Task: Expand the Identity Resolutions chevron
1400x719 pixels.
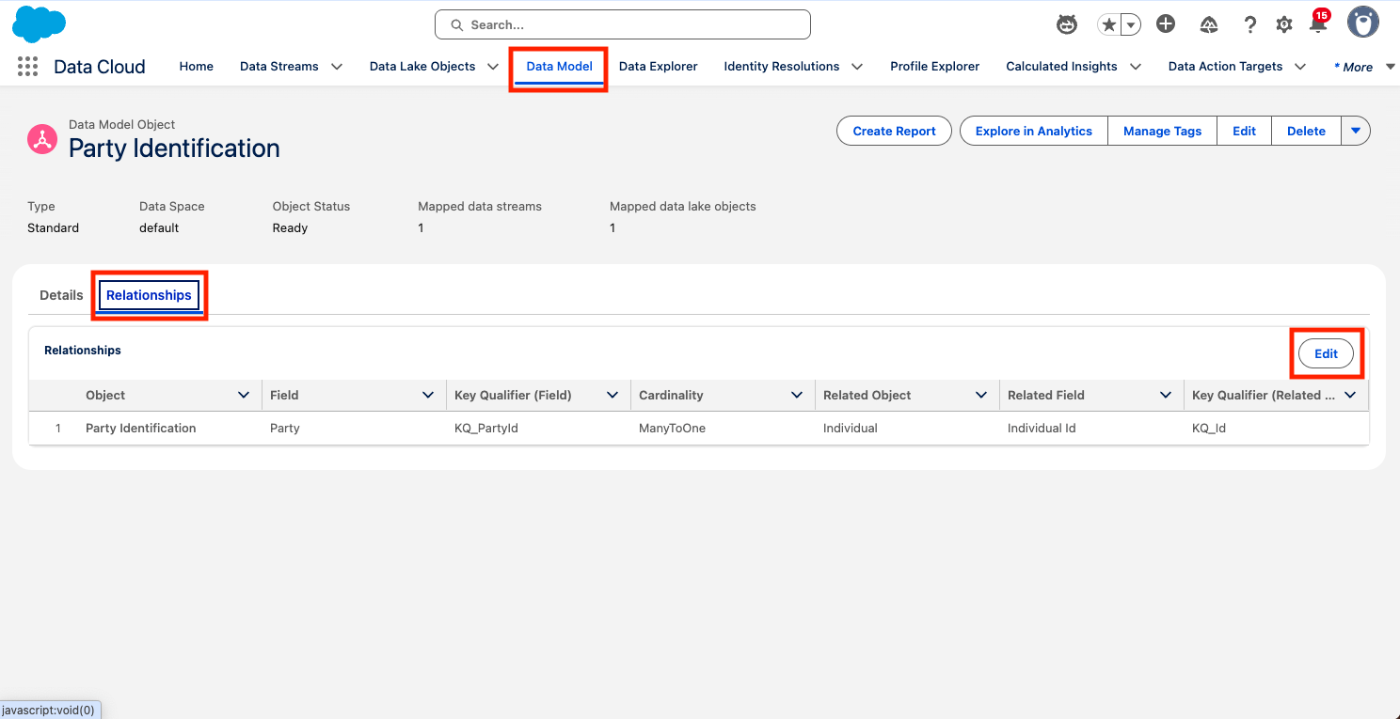Action: click(857, 67)
